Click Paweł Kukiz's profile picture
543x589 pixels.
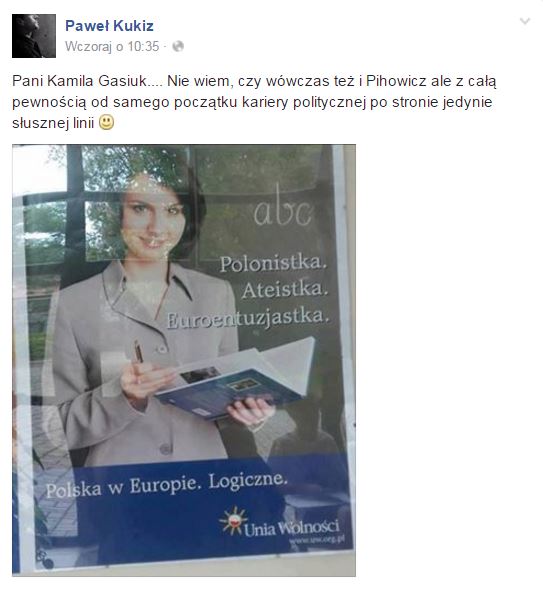(34, 36)
